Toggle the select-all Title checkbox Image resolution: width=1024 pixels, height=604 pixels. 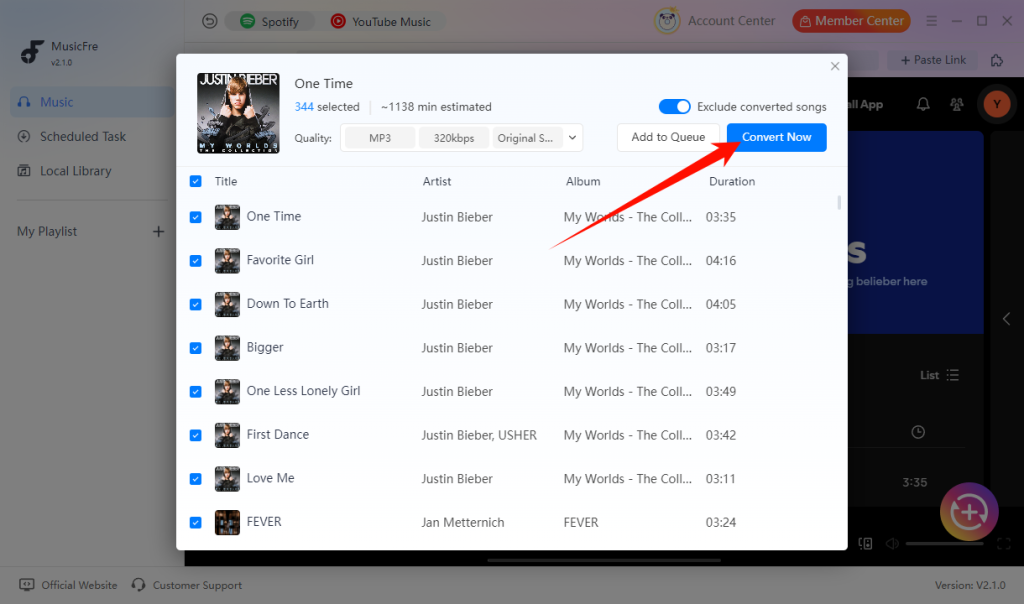pos(195,182)
